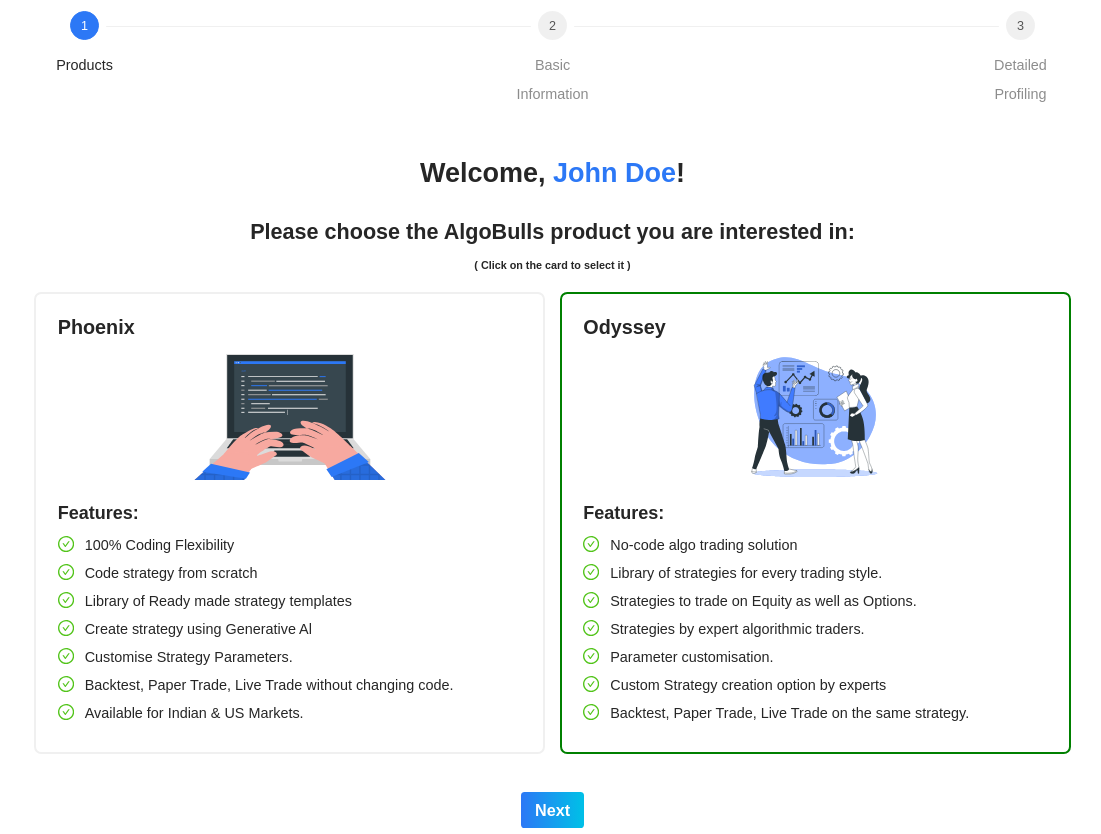Click the Odyssey analytics illustration
The width and height of the screenshot is (1101, 834).
coord(814,416)
